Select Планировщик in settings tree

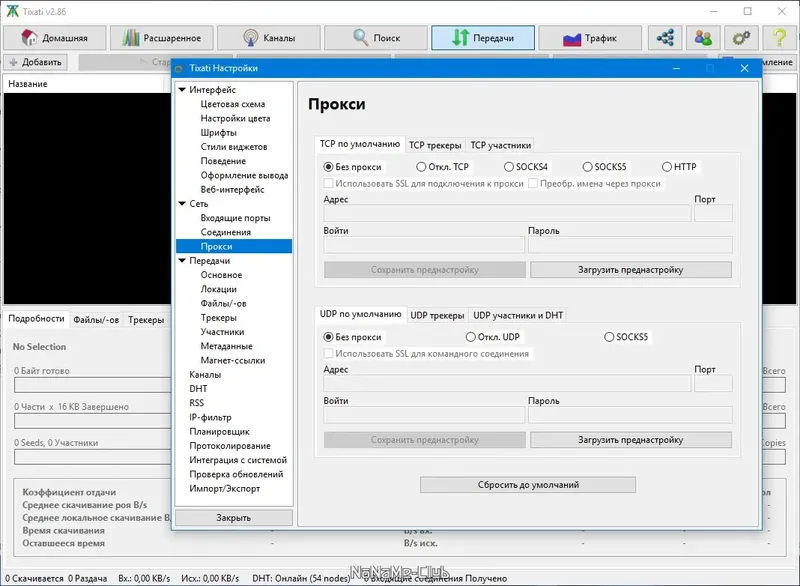[219, 432]
